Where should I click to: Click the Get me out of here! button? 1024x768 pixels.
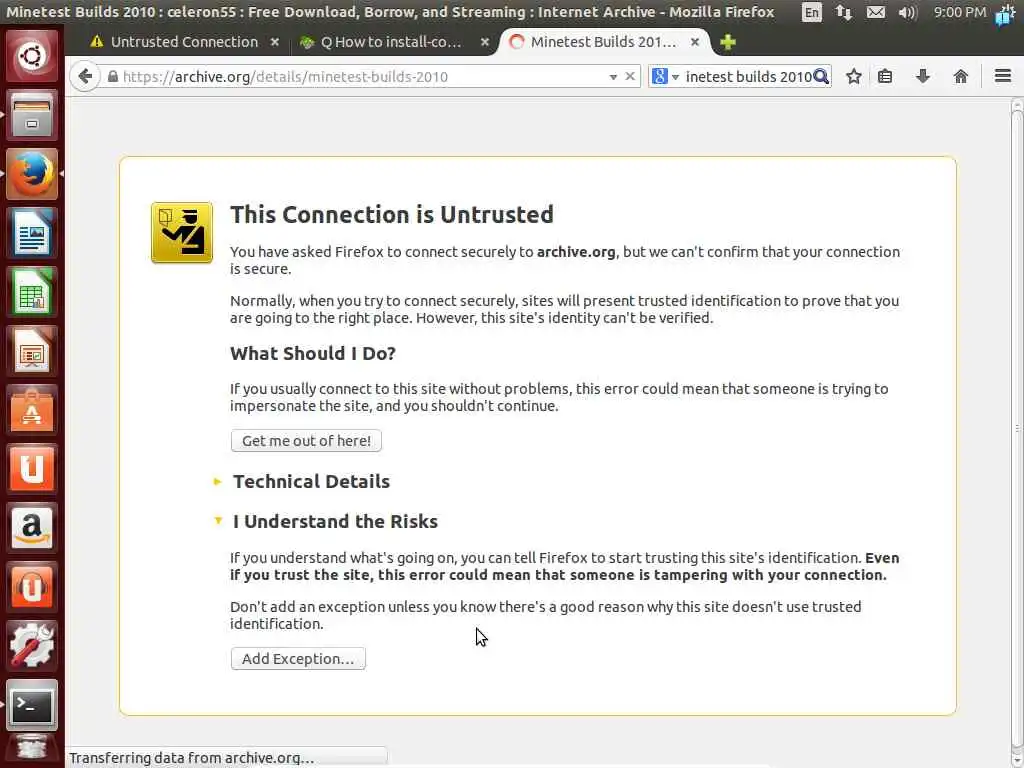click(x=306, y=441)
